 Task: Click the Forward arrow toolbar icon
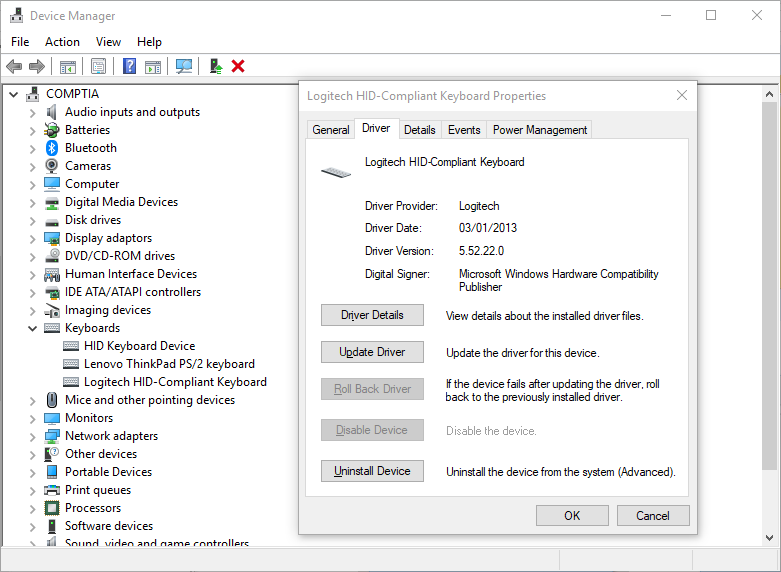click(37, 66)
